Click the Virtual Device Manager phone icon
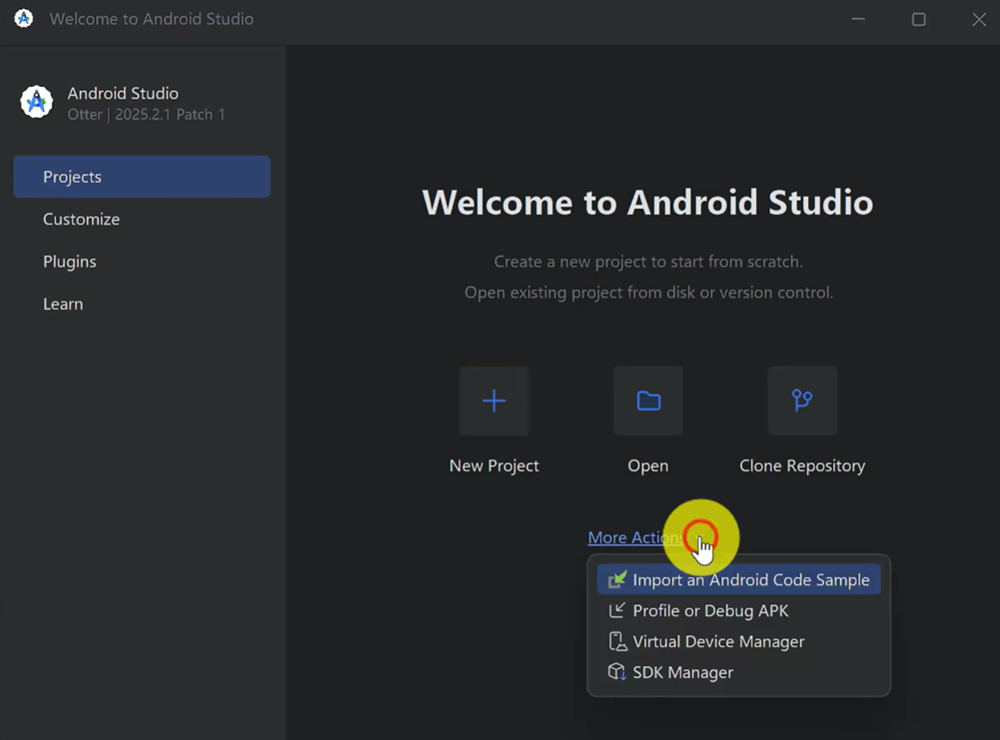 click(617, 642)
